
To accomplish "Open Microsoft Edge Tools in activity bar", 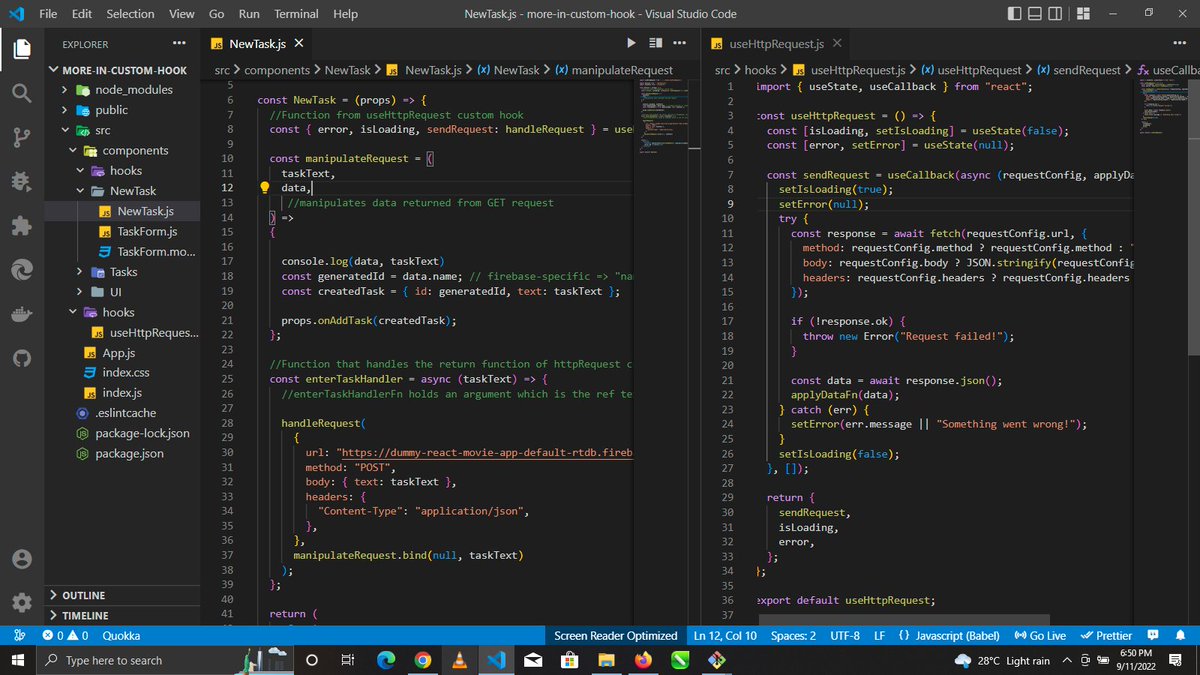I will coord(22,270).
